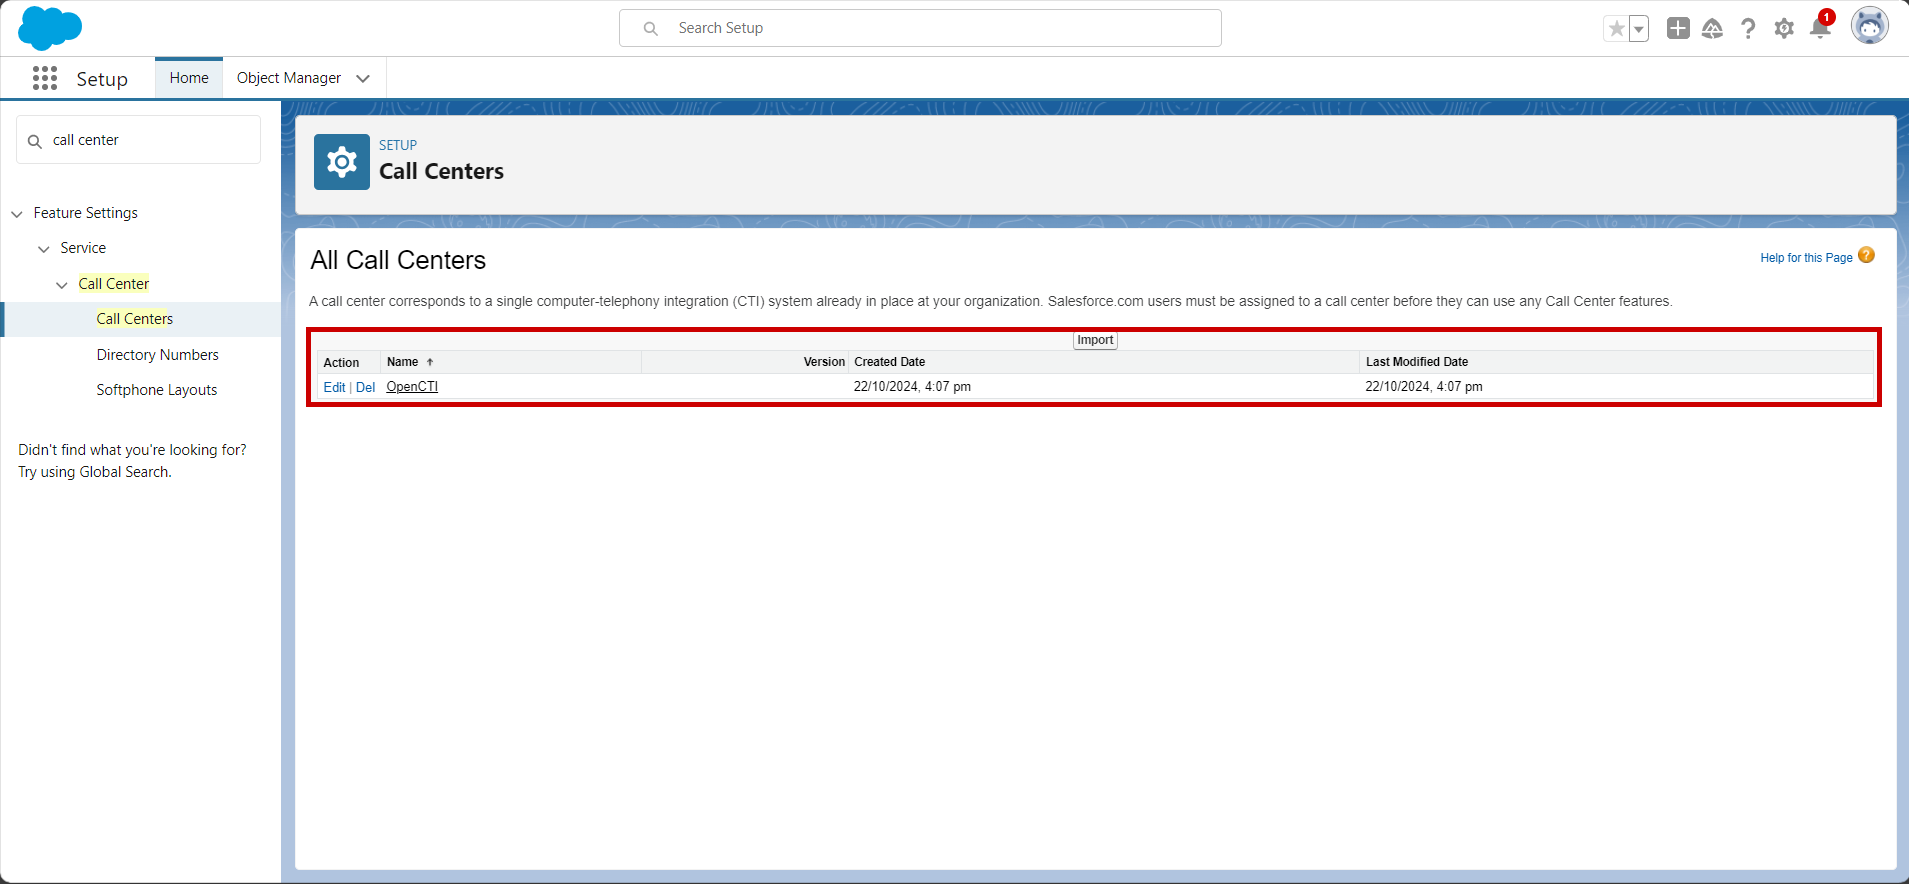The height and width of the screenshot is (884, 1909).
Task: Click the Action column header
Action: [341, 363]
